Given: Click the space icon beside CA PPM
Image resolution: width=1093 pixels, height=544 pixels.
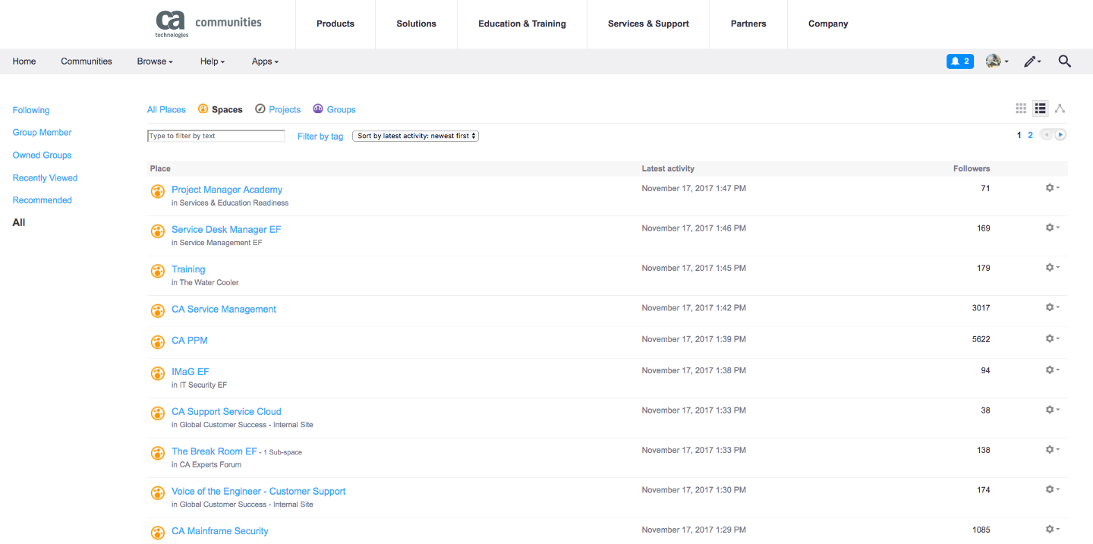Looking at the screenshot, I should point(158,342).
